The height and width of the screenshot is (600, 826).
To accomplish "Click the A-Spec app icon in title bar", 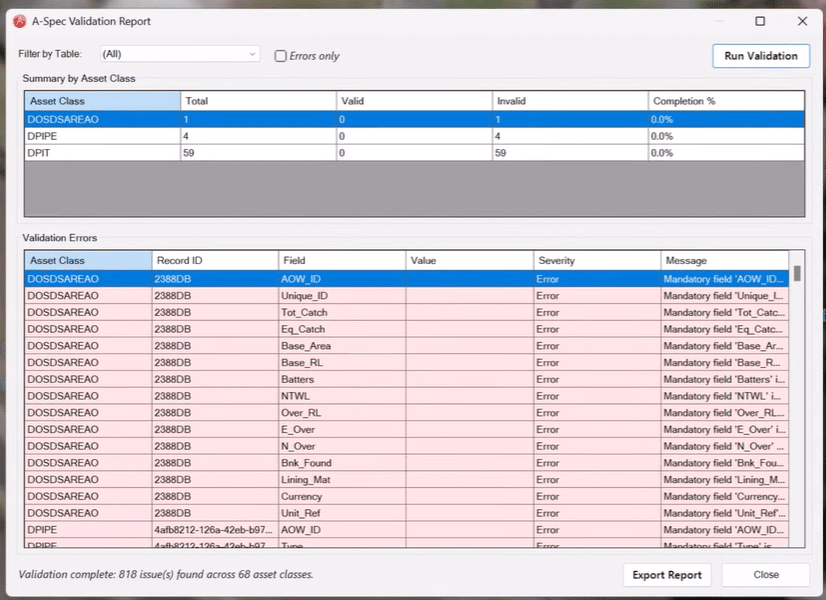I will pyautogui.click(x=19, y=22).
